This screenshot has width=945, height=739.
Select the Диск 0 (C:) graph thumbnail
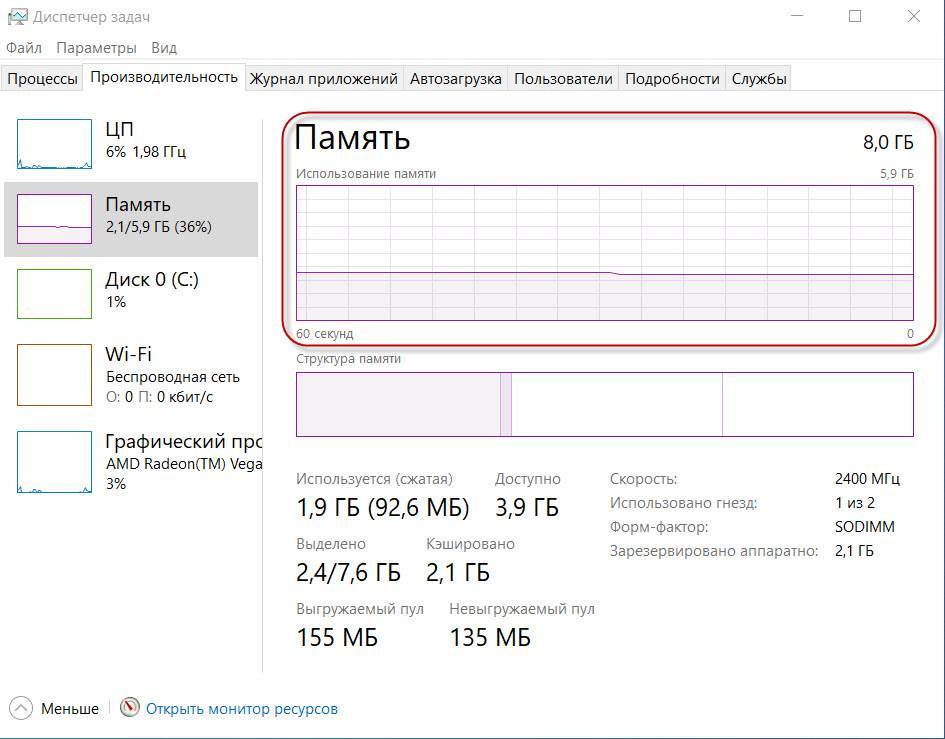pos(54,294)
